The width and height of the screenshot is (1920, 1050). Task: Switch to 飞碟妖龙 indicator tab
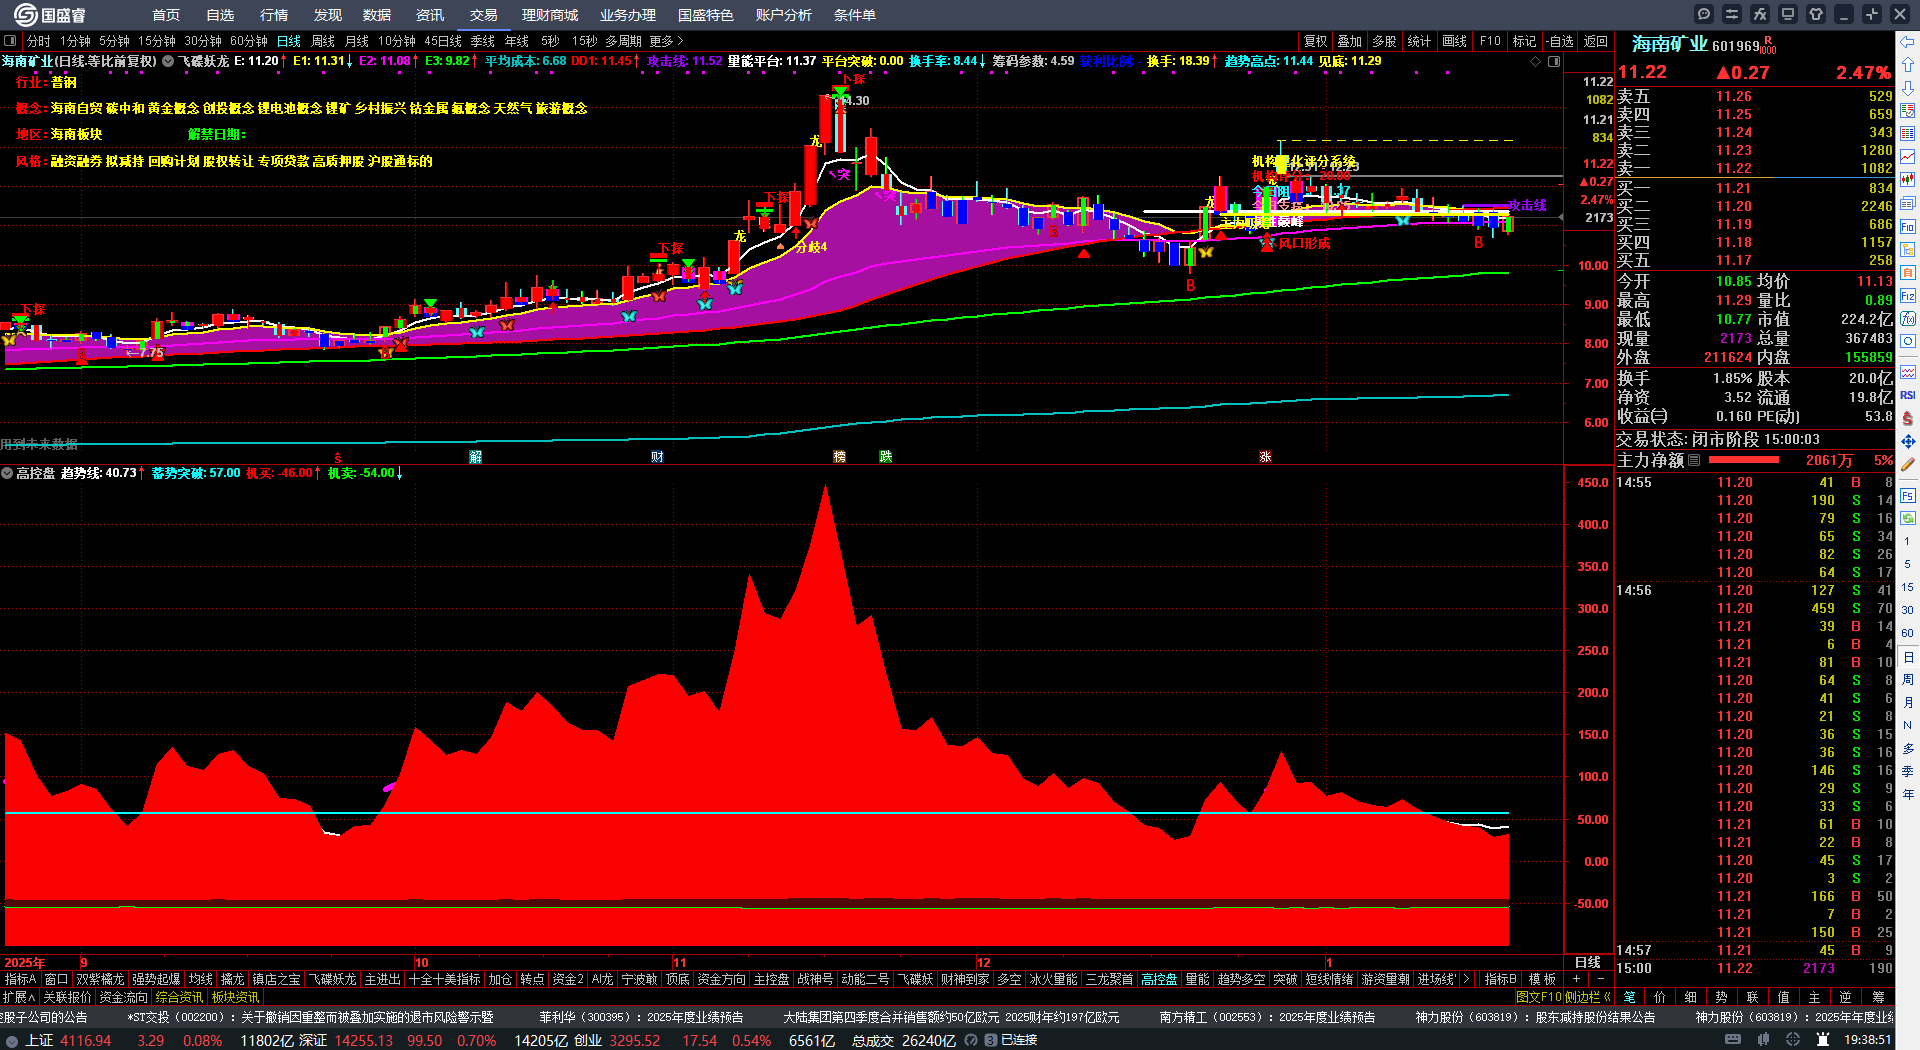coord(332,979)
